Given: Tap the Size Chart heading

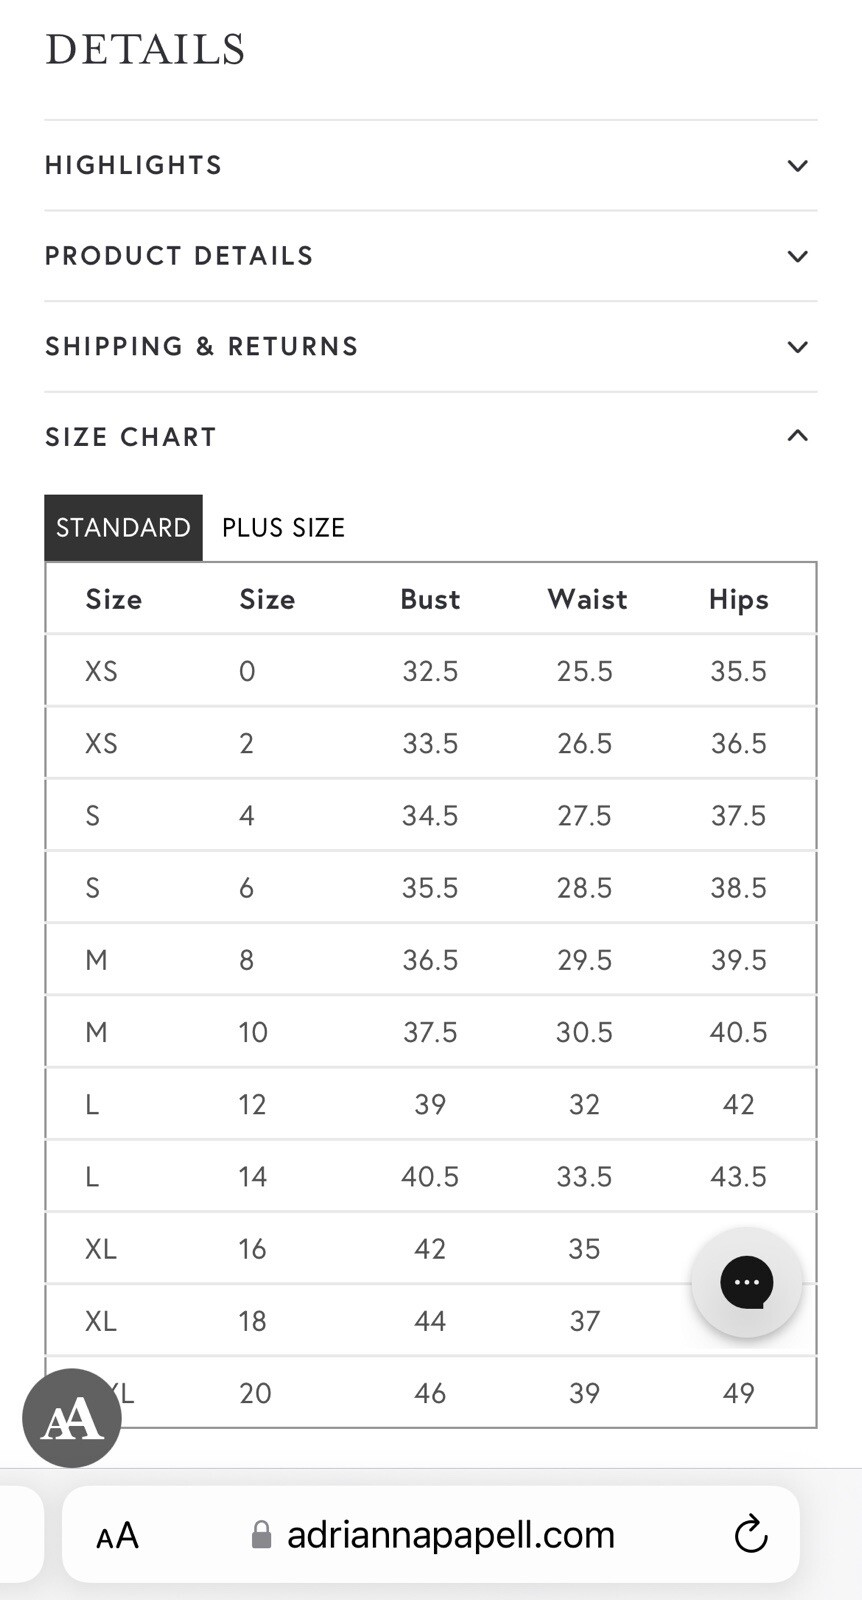Looking at the screenshot, I should click(131, 438).
